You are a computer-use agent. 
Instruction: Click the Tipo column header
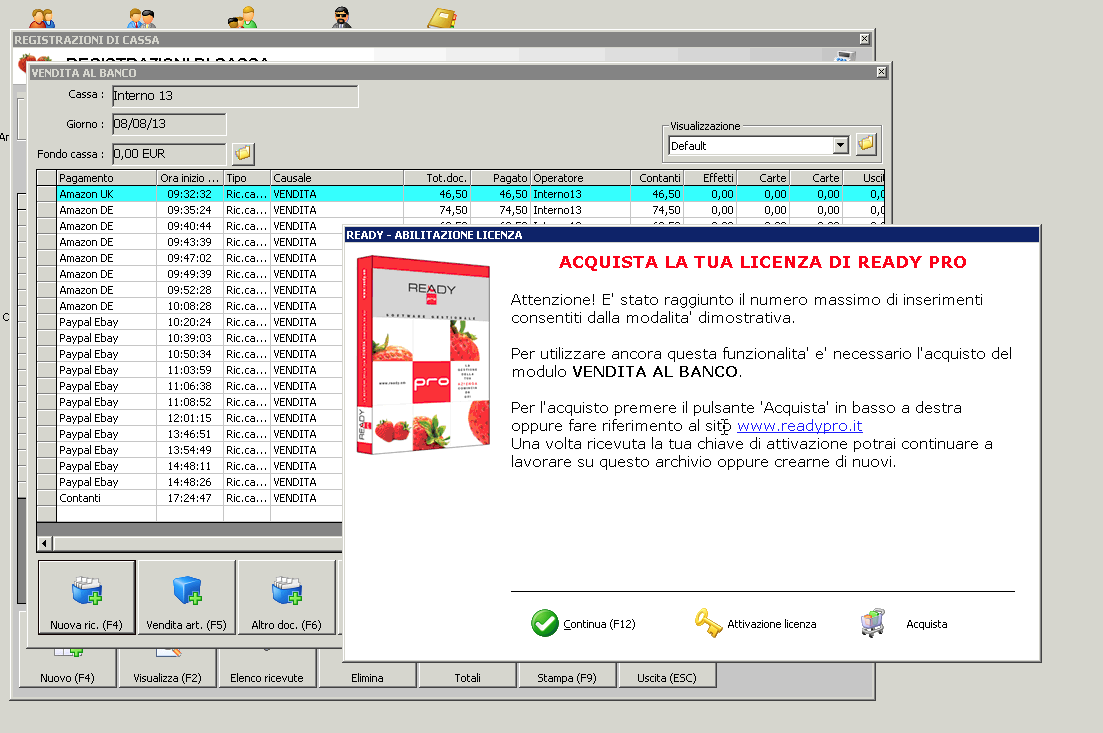pyautogui.click(x=246, y=178)
